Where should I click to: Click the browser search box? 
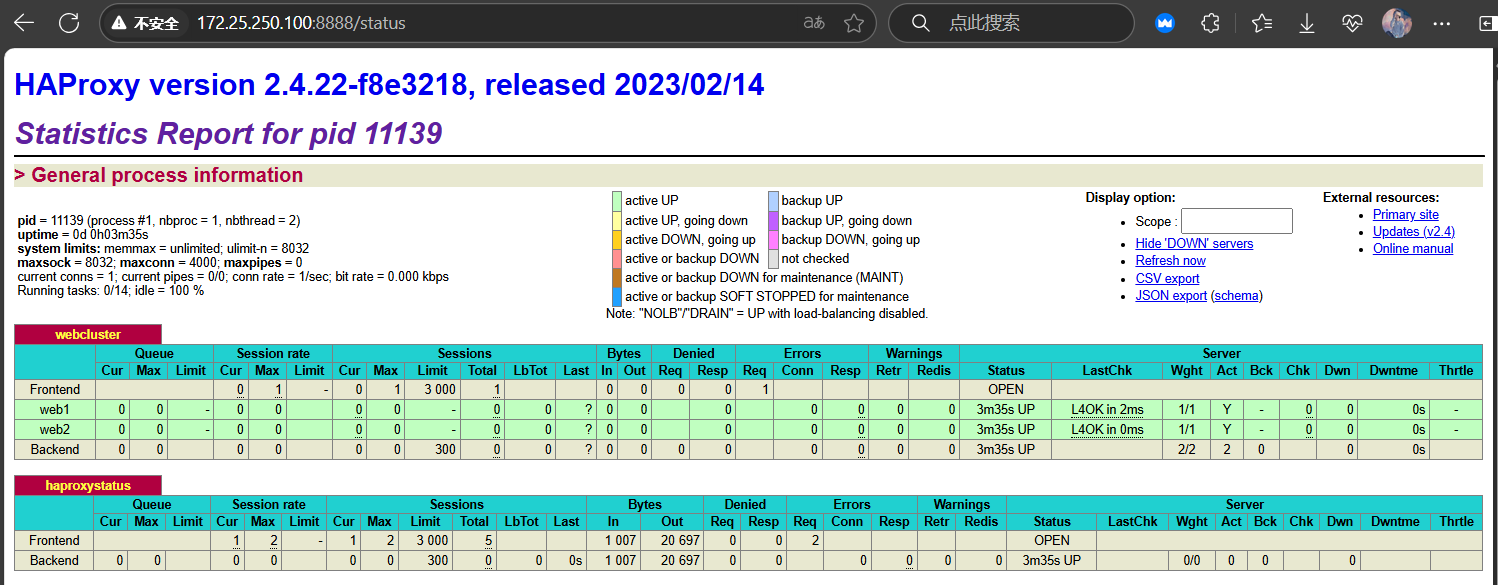click(1012, 23)
